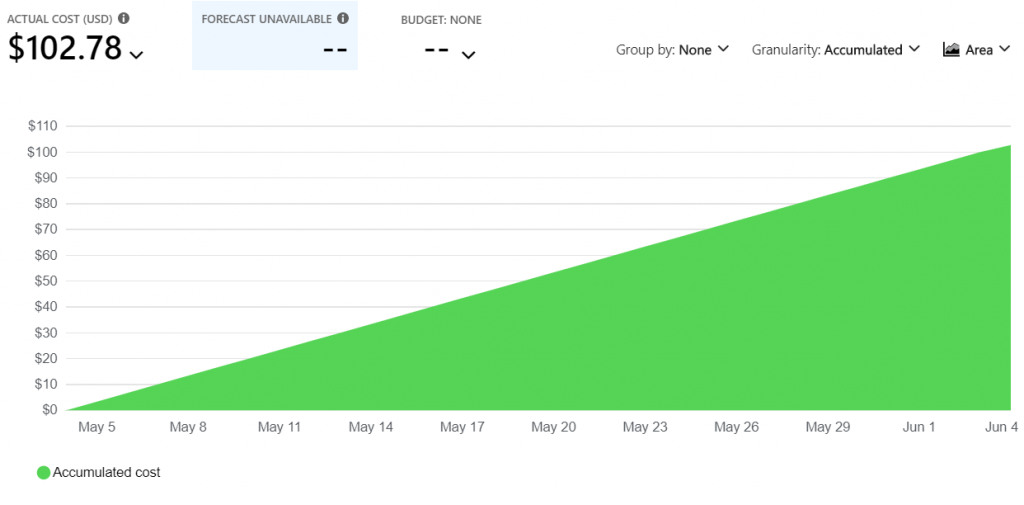The image size is (1024, 505).
Task: Click the Jun 4 date on x-axis
Action: click(x=1001, y=427)
